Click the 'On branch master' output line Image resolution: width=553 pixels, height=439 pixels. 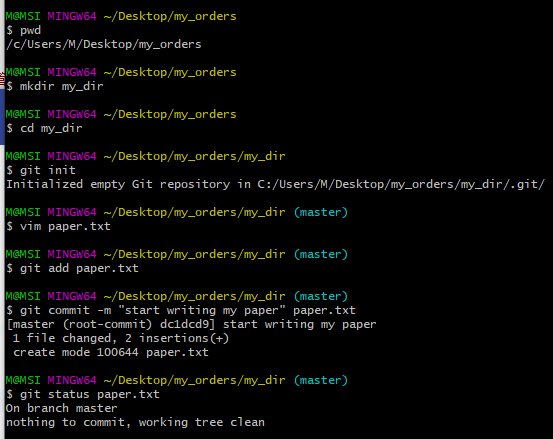[61, 408]
